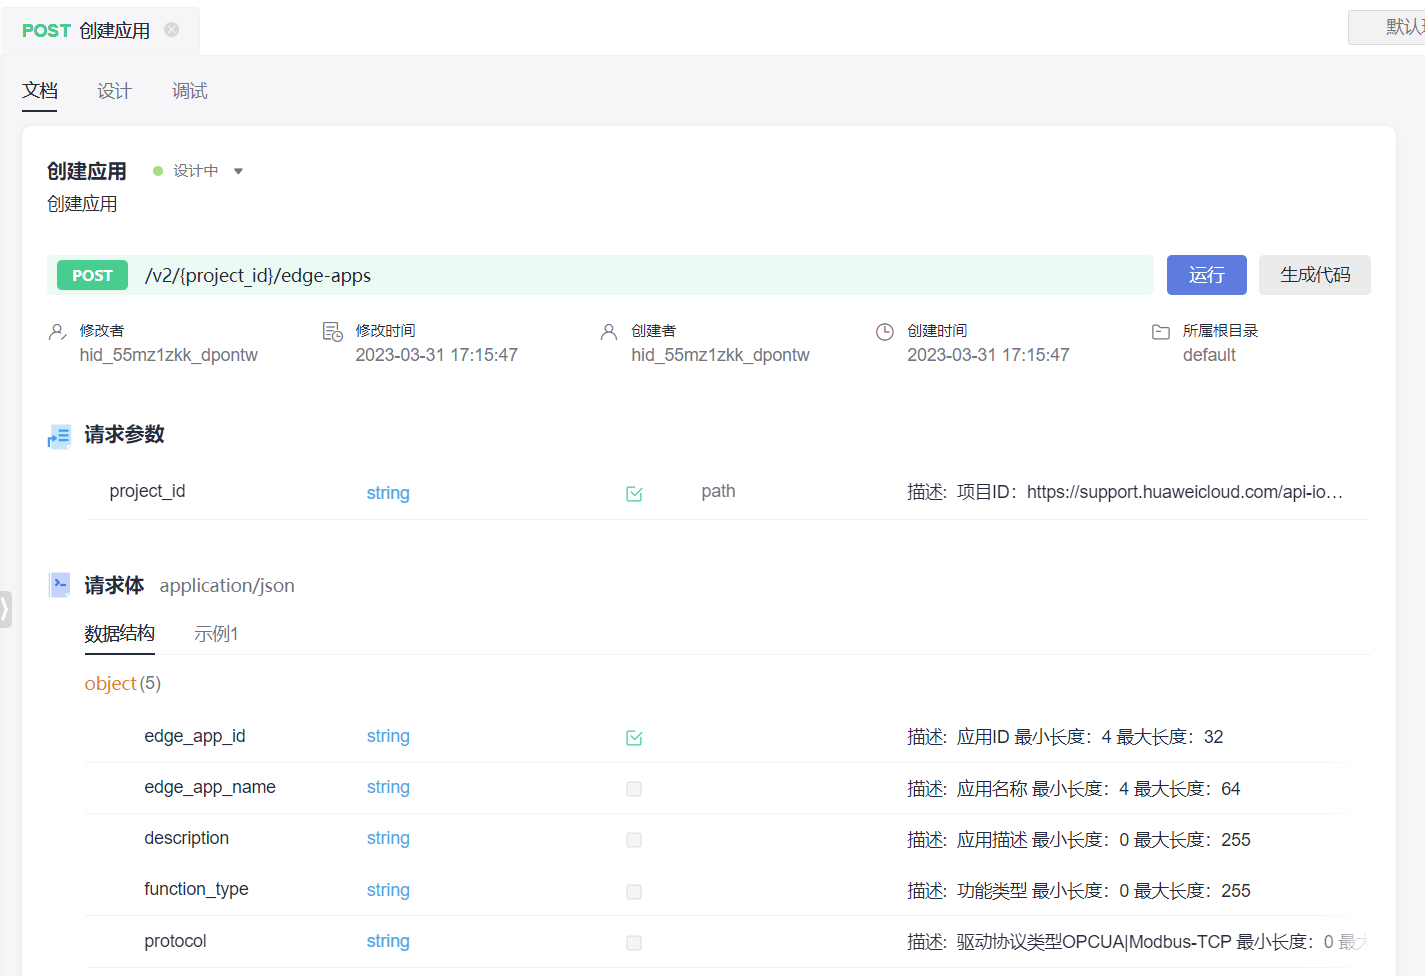Viewport: 1425px width, 976px height.
Task: Click the 创建时间 value 2023-03-31 17:15:47
Action: 988,355
